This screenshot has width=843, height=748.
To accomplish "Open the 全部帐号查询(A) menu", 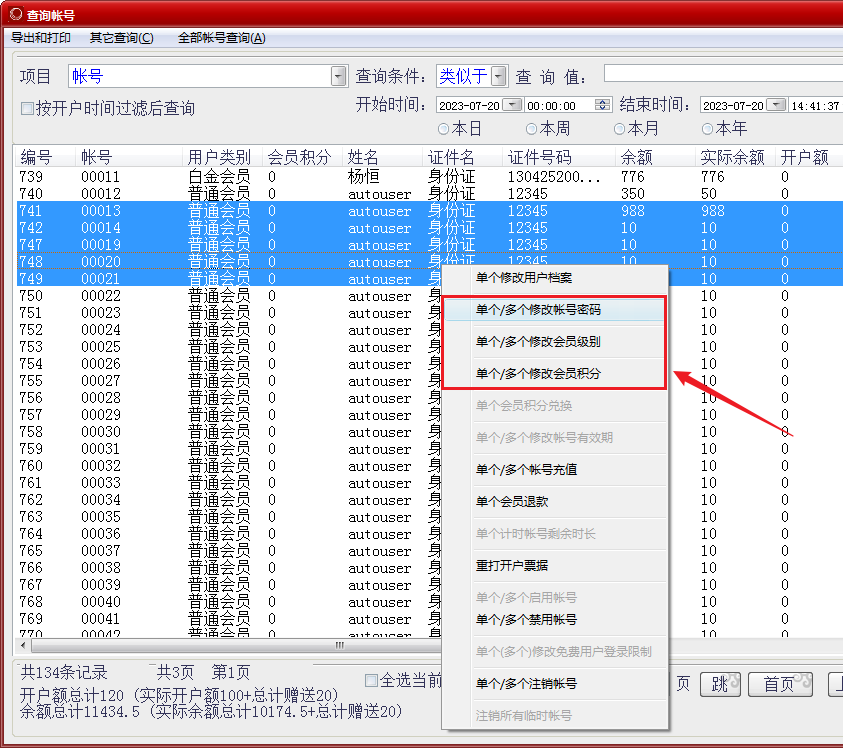I will [x=221, y=38].
